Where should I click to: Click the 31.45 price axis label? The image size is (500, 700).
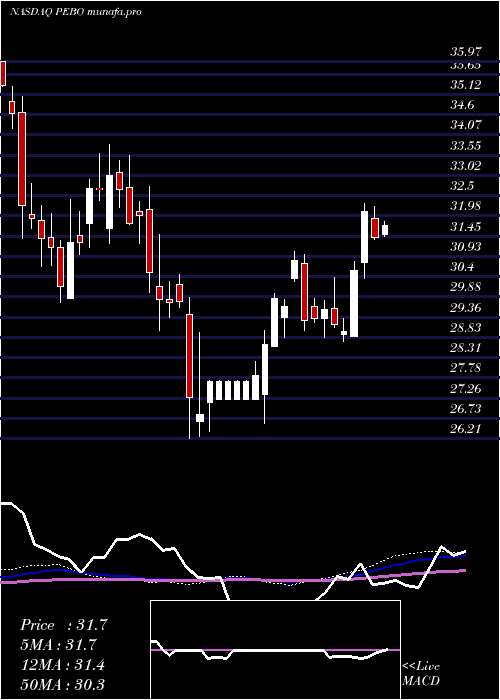click(466, 227)
